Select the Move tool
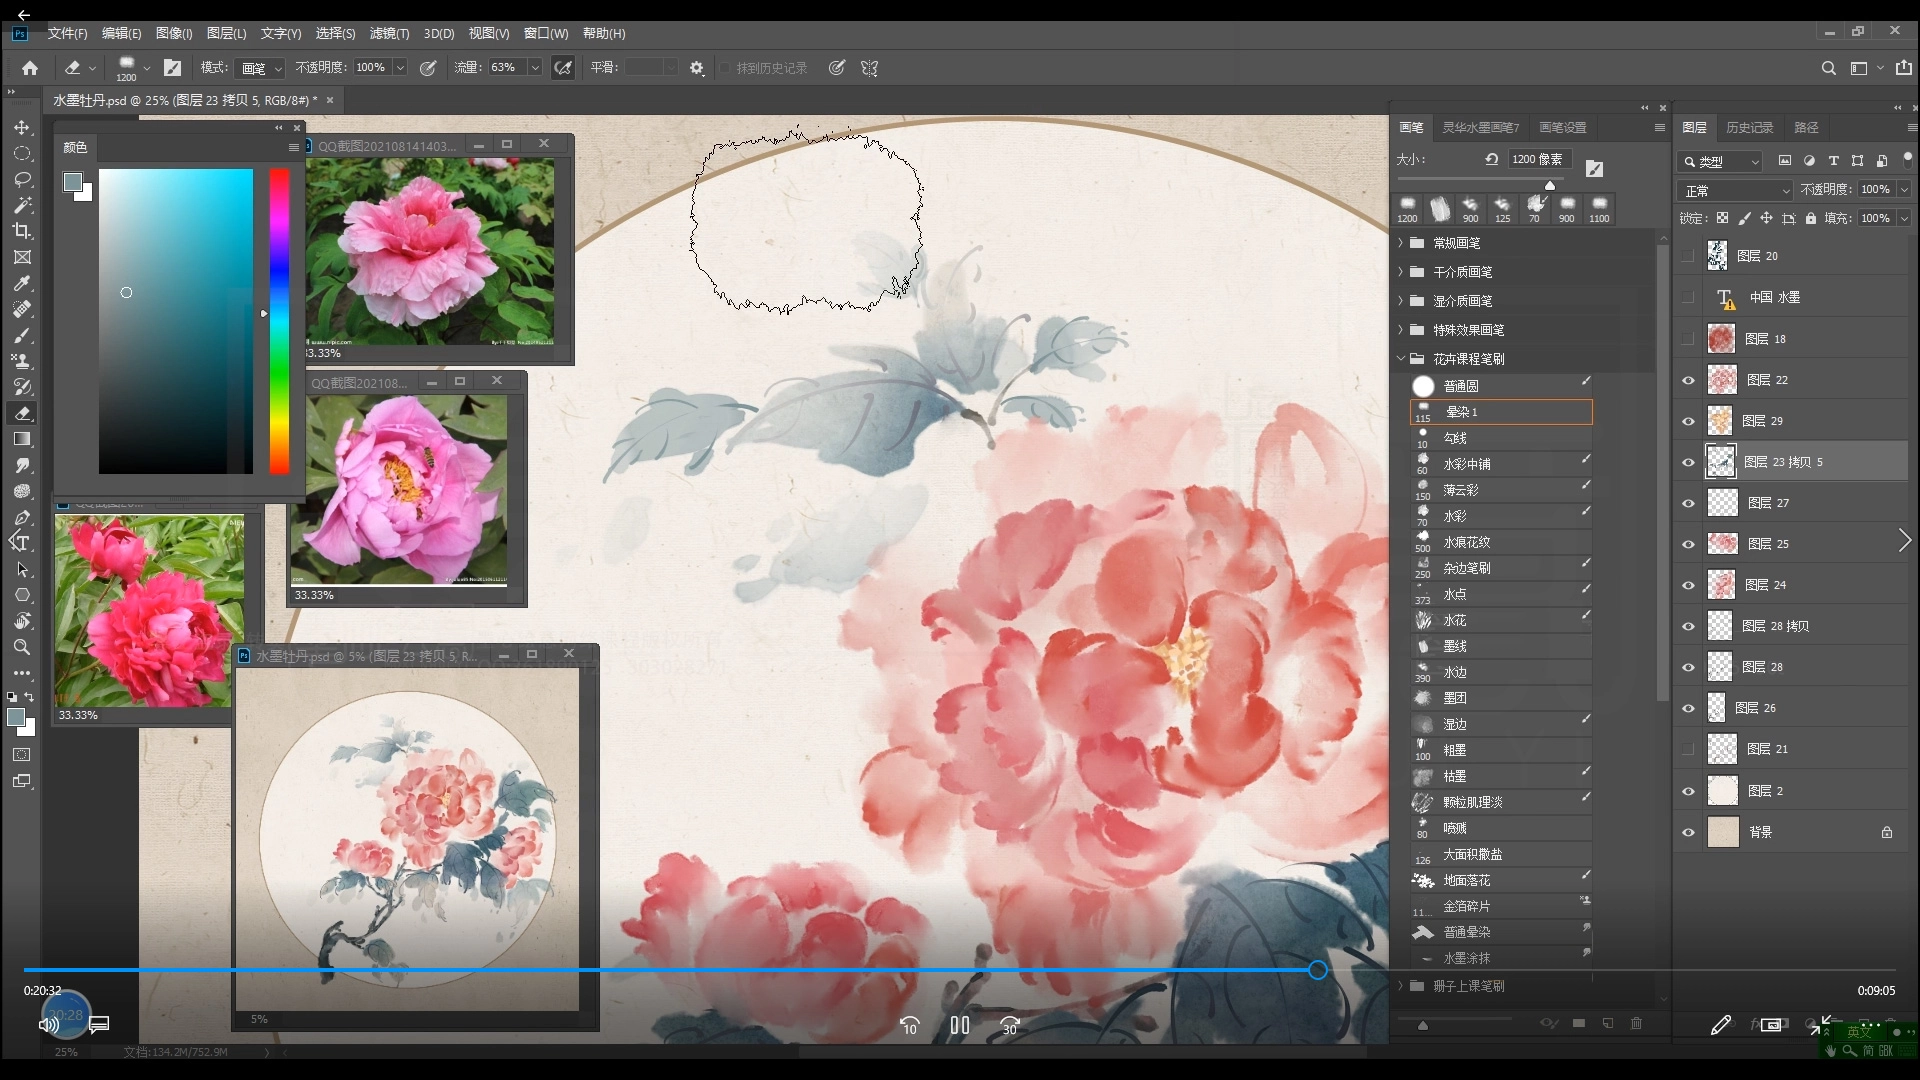Screen dimensions: 1920x1080 coord(21,128)
